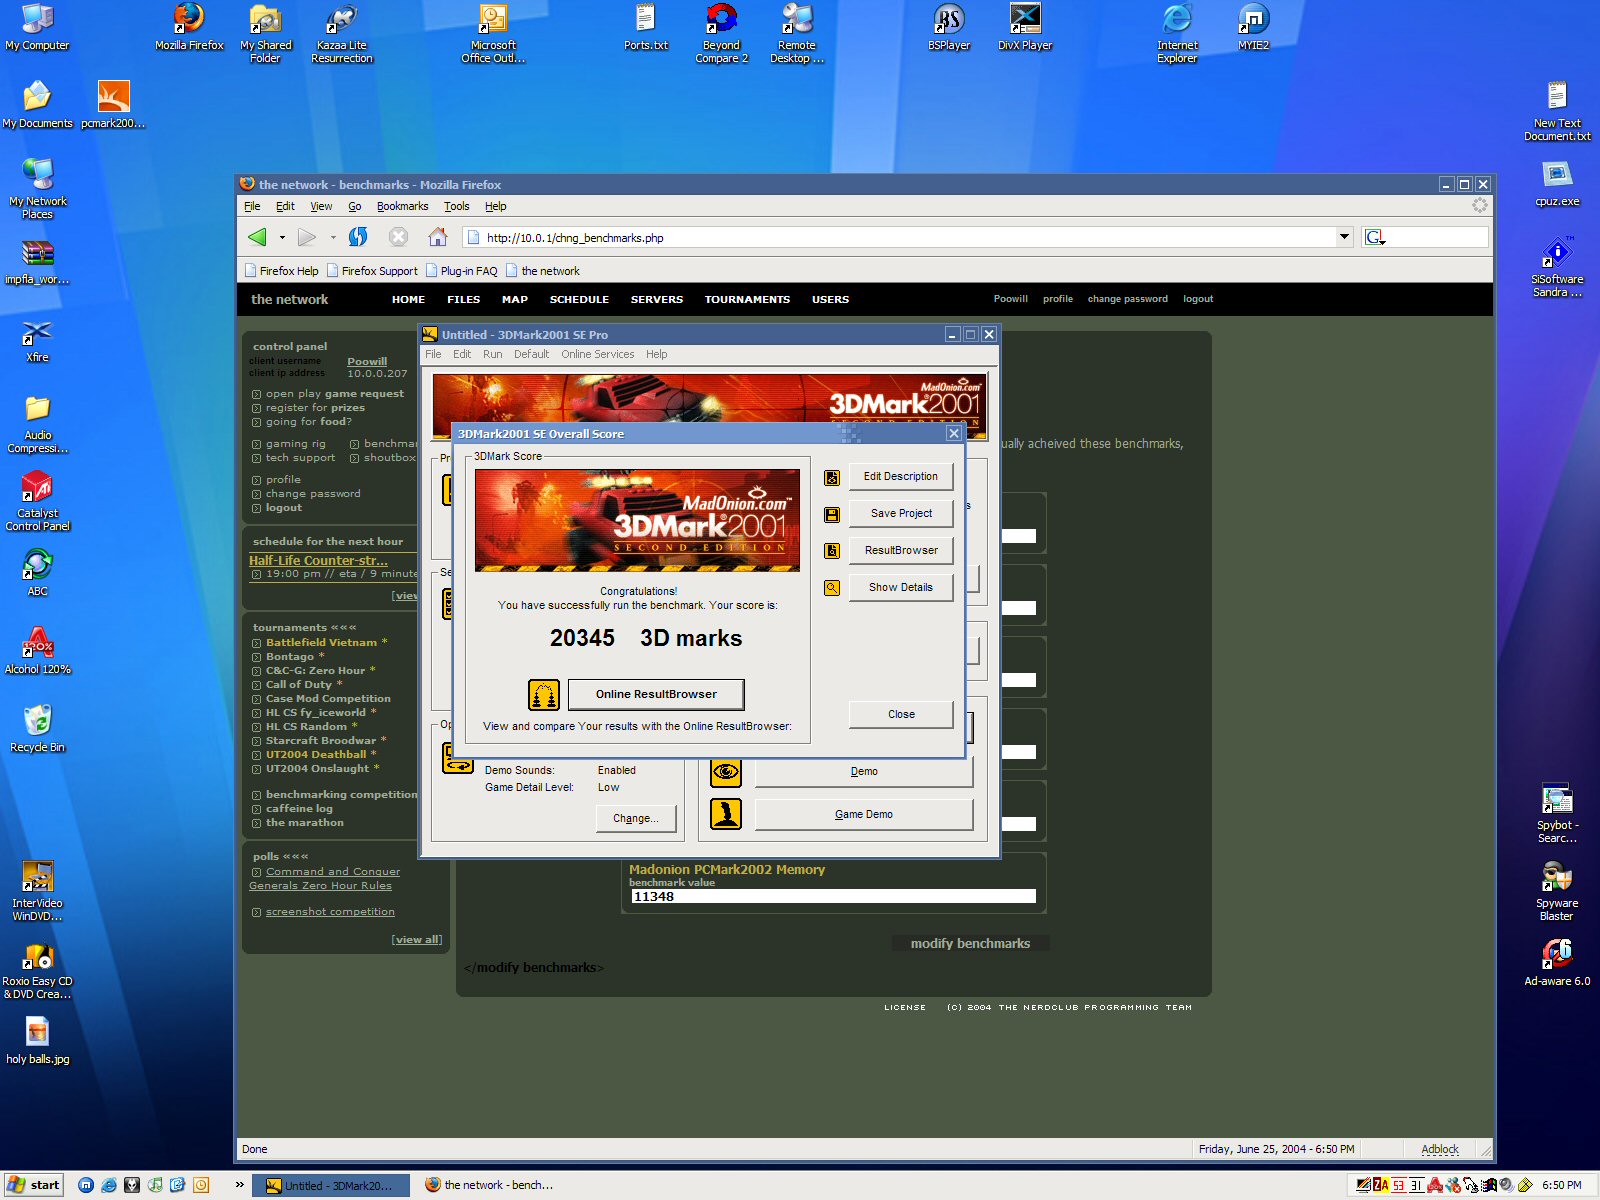
Task: Open Forward button history dropdown arrow
Action: (x=333, y=238)
